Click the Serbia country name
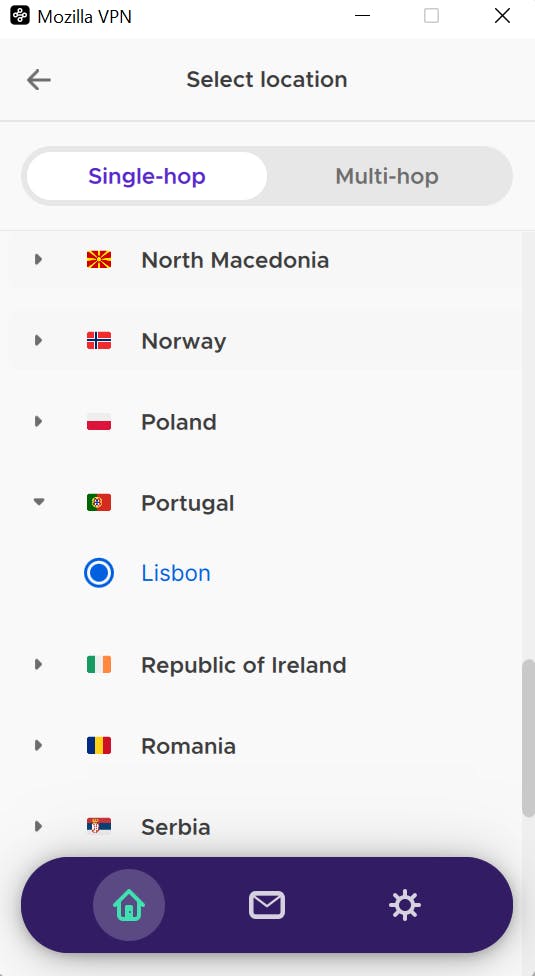The width and height of the screenshot is (535, 976). (x=175, y=827)
